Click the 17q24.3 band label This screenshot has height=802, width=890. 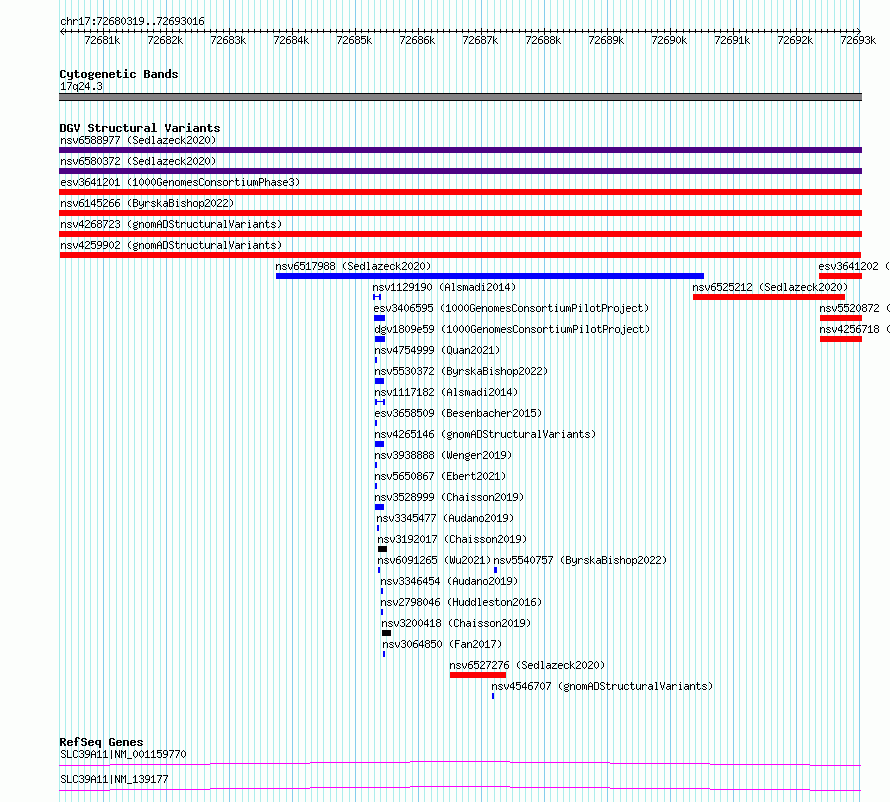pos(81,86)
